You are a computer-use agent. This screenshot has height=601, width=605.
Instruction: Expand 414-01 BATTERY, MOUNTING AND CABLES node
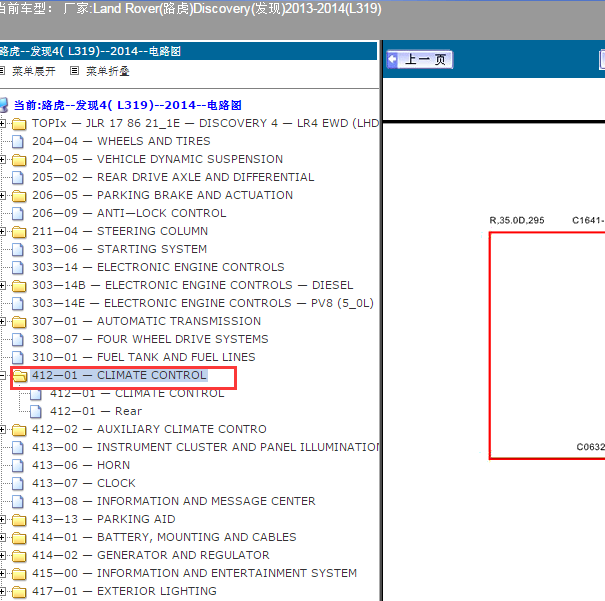tap(2, 537)
